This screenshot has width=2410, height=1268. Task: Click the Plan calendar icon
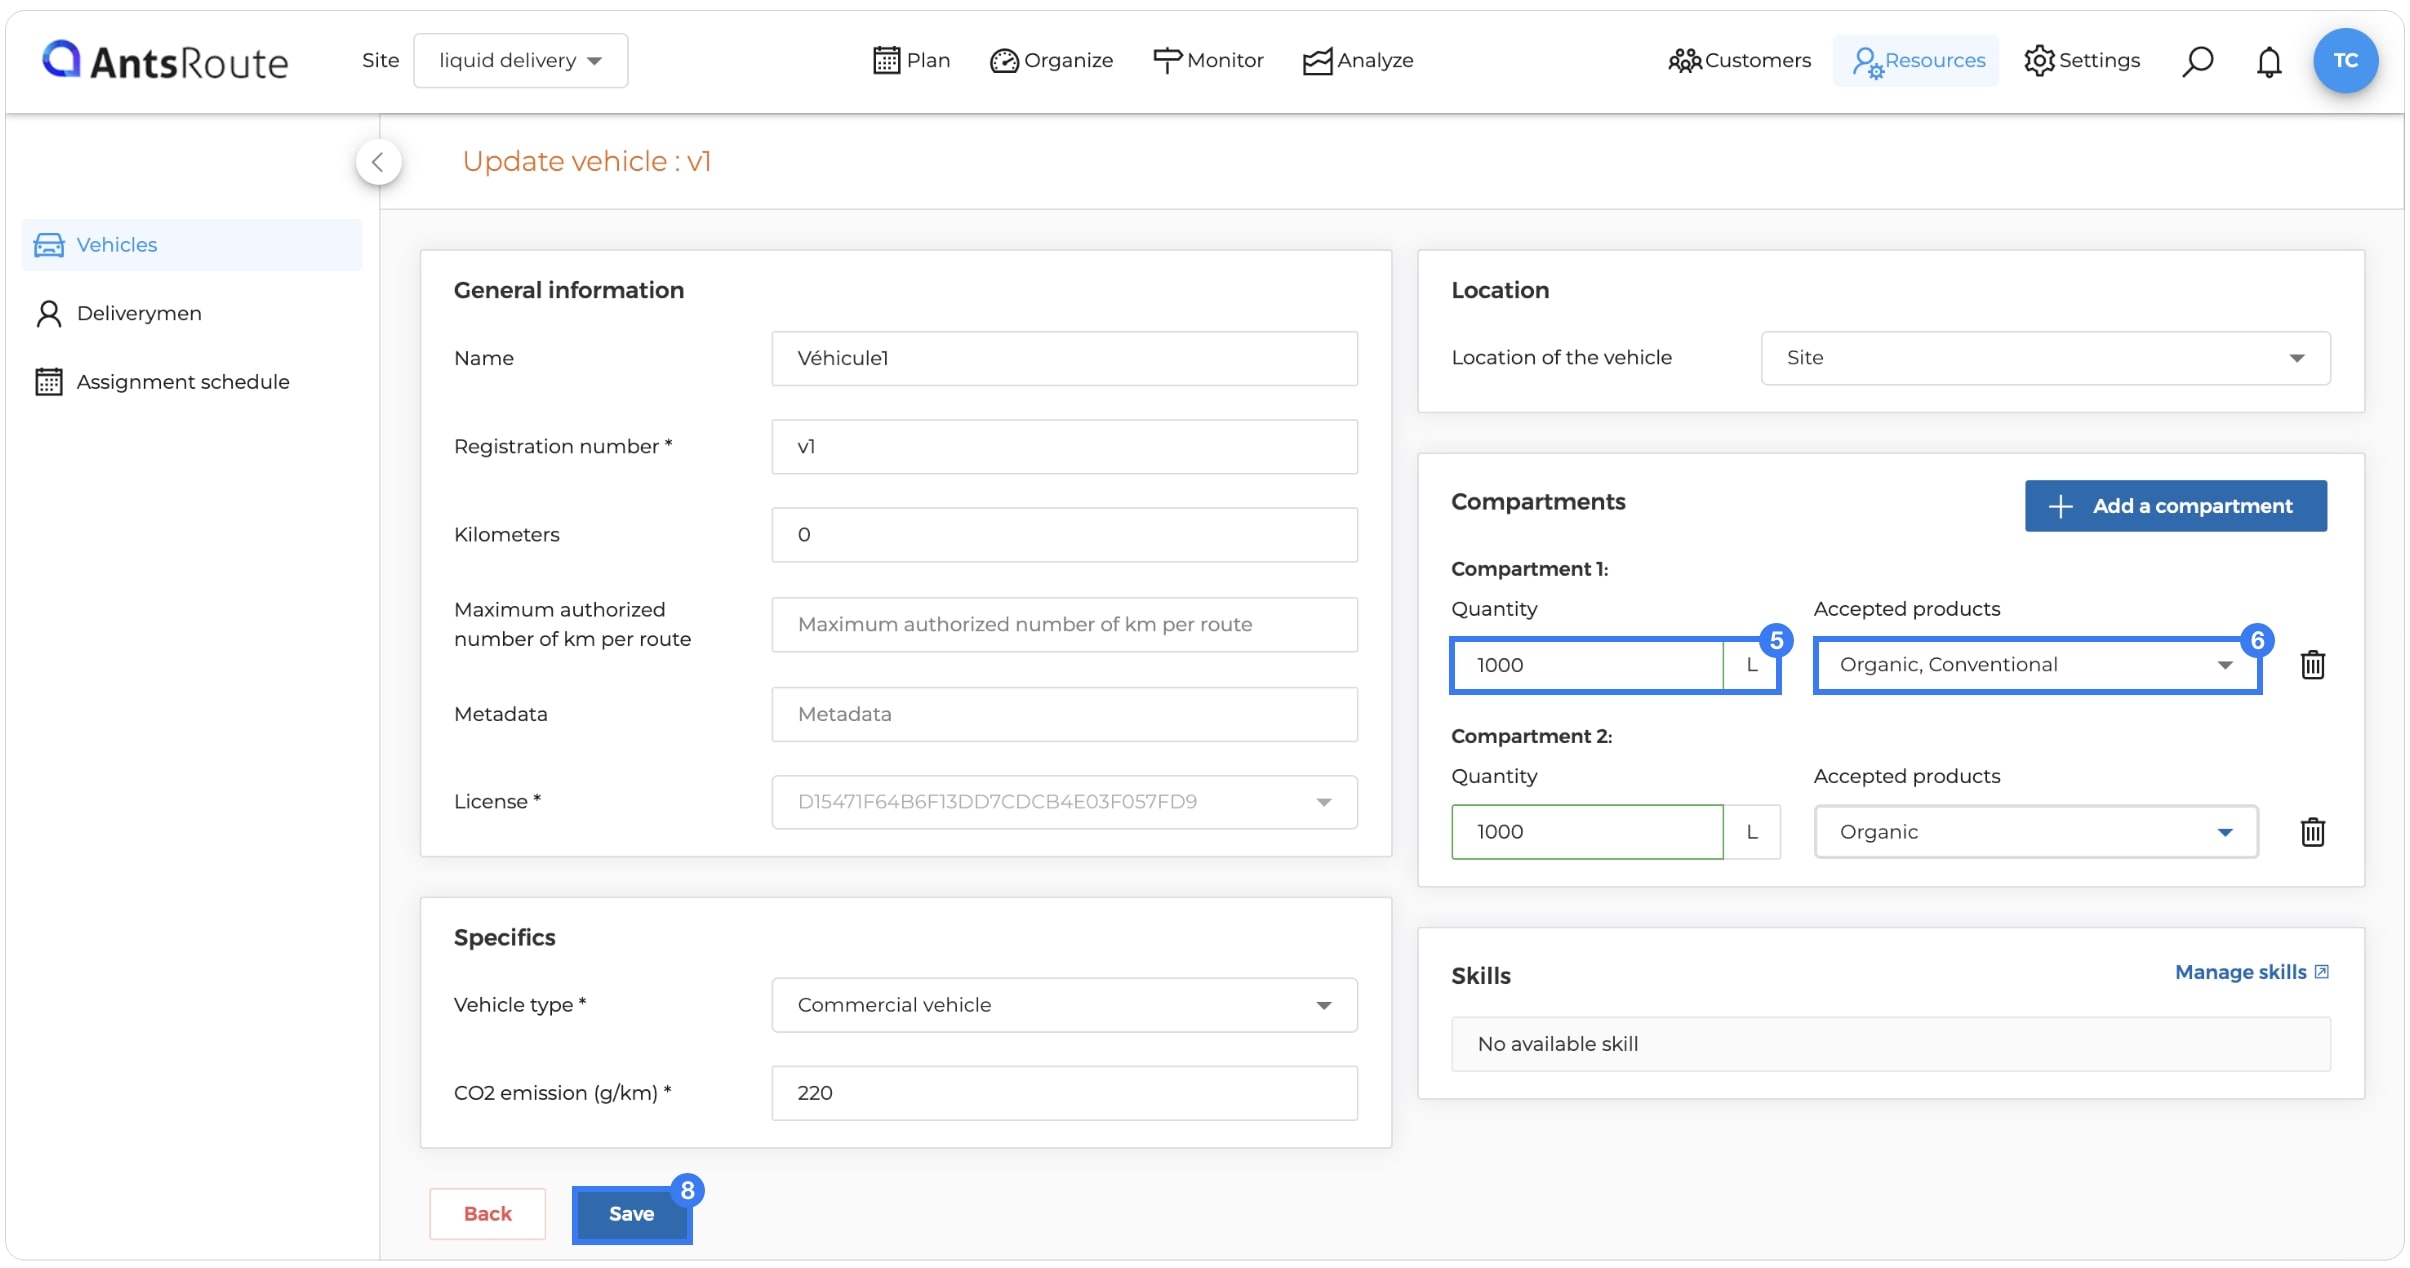[x=886, y=61]
